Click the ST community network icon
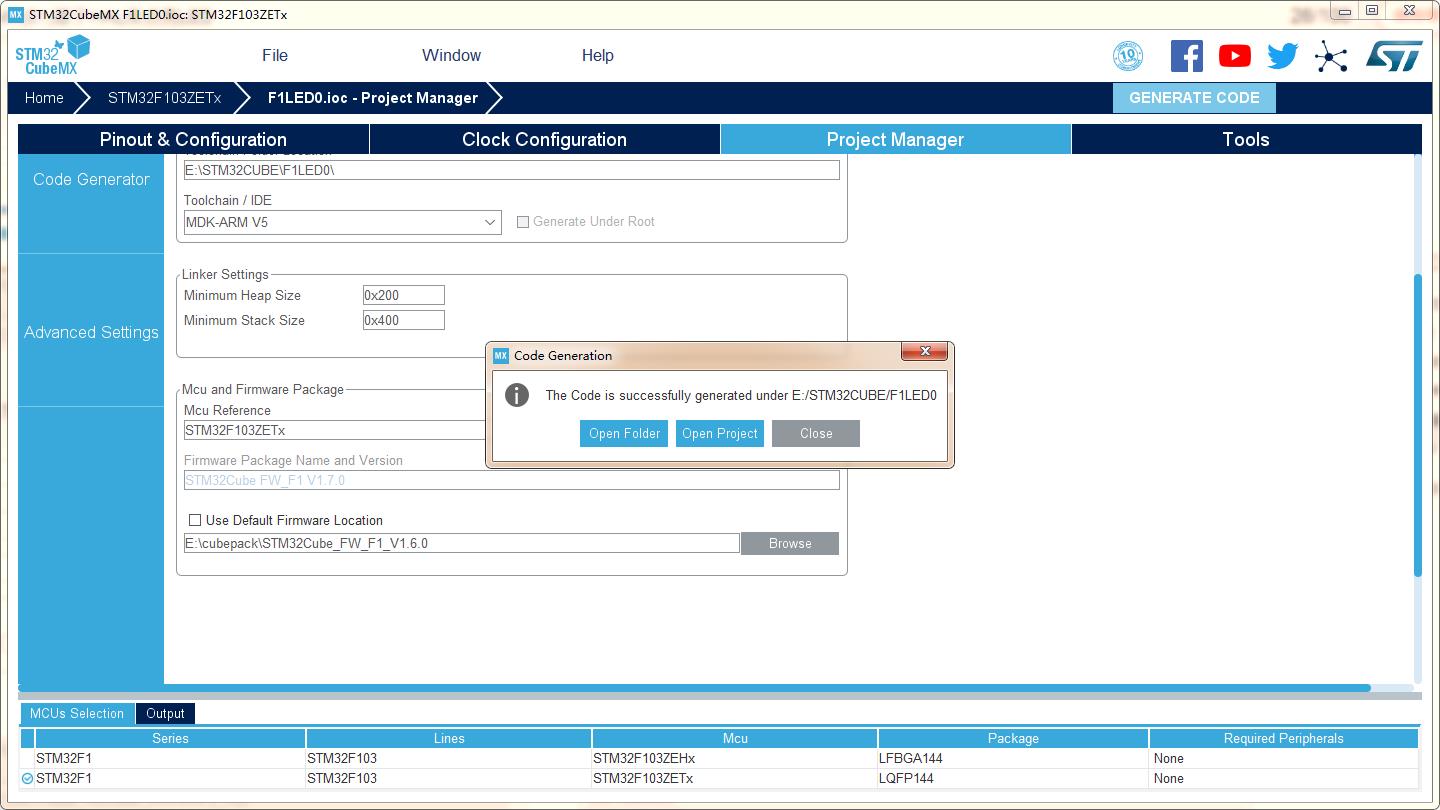Screen dimensions: 1440x810 (x=1331, y=56)
